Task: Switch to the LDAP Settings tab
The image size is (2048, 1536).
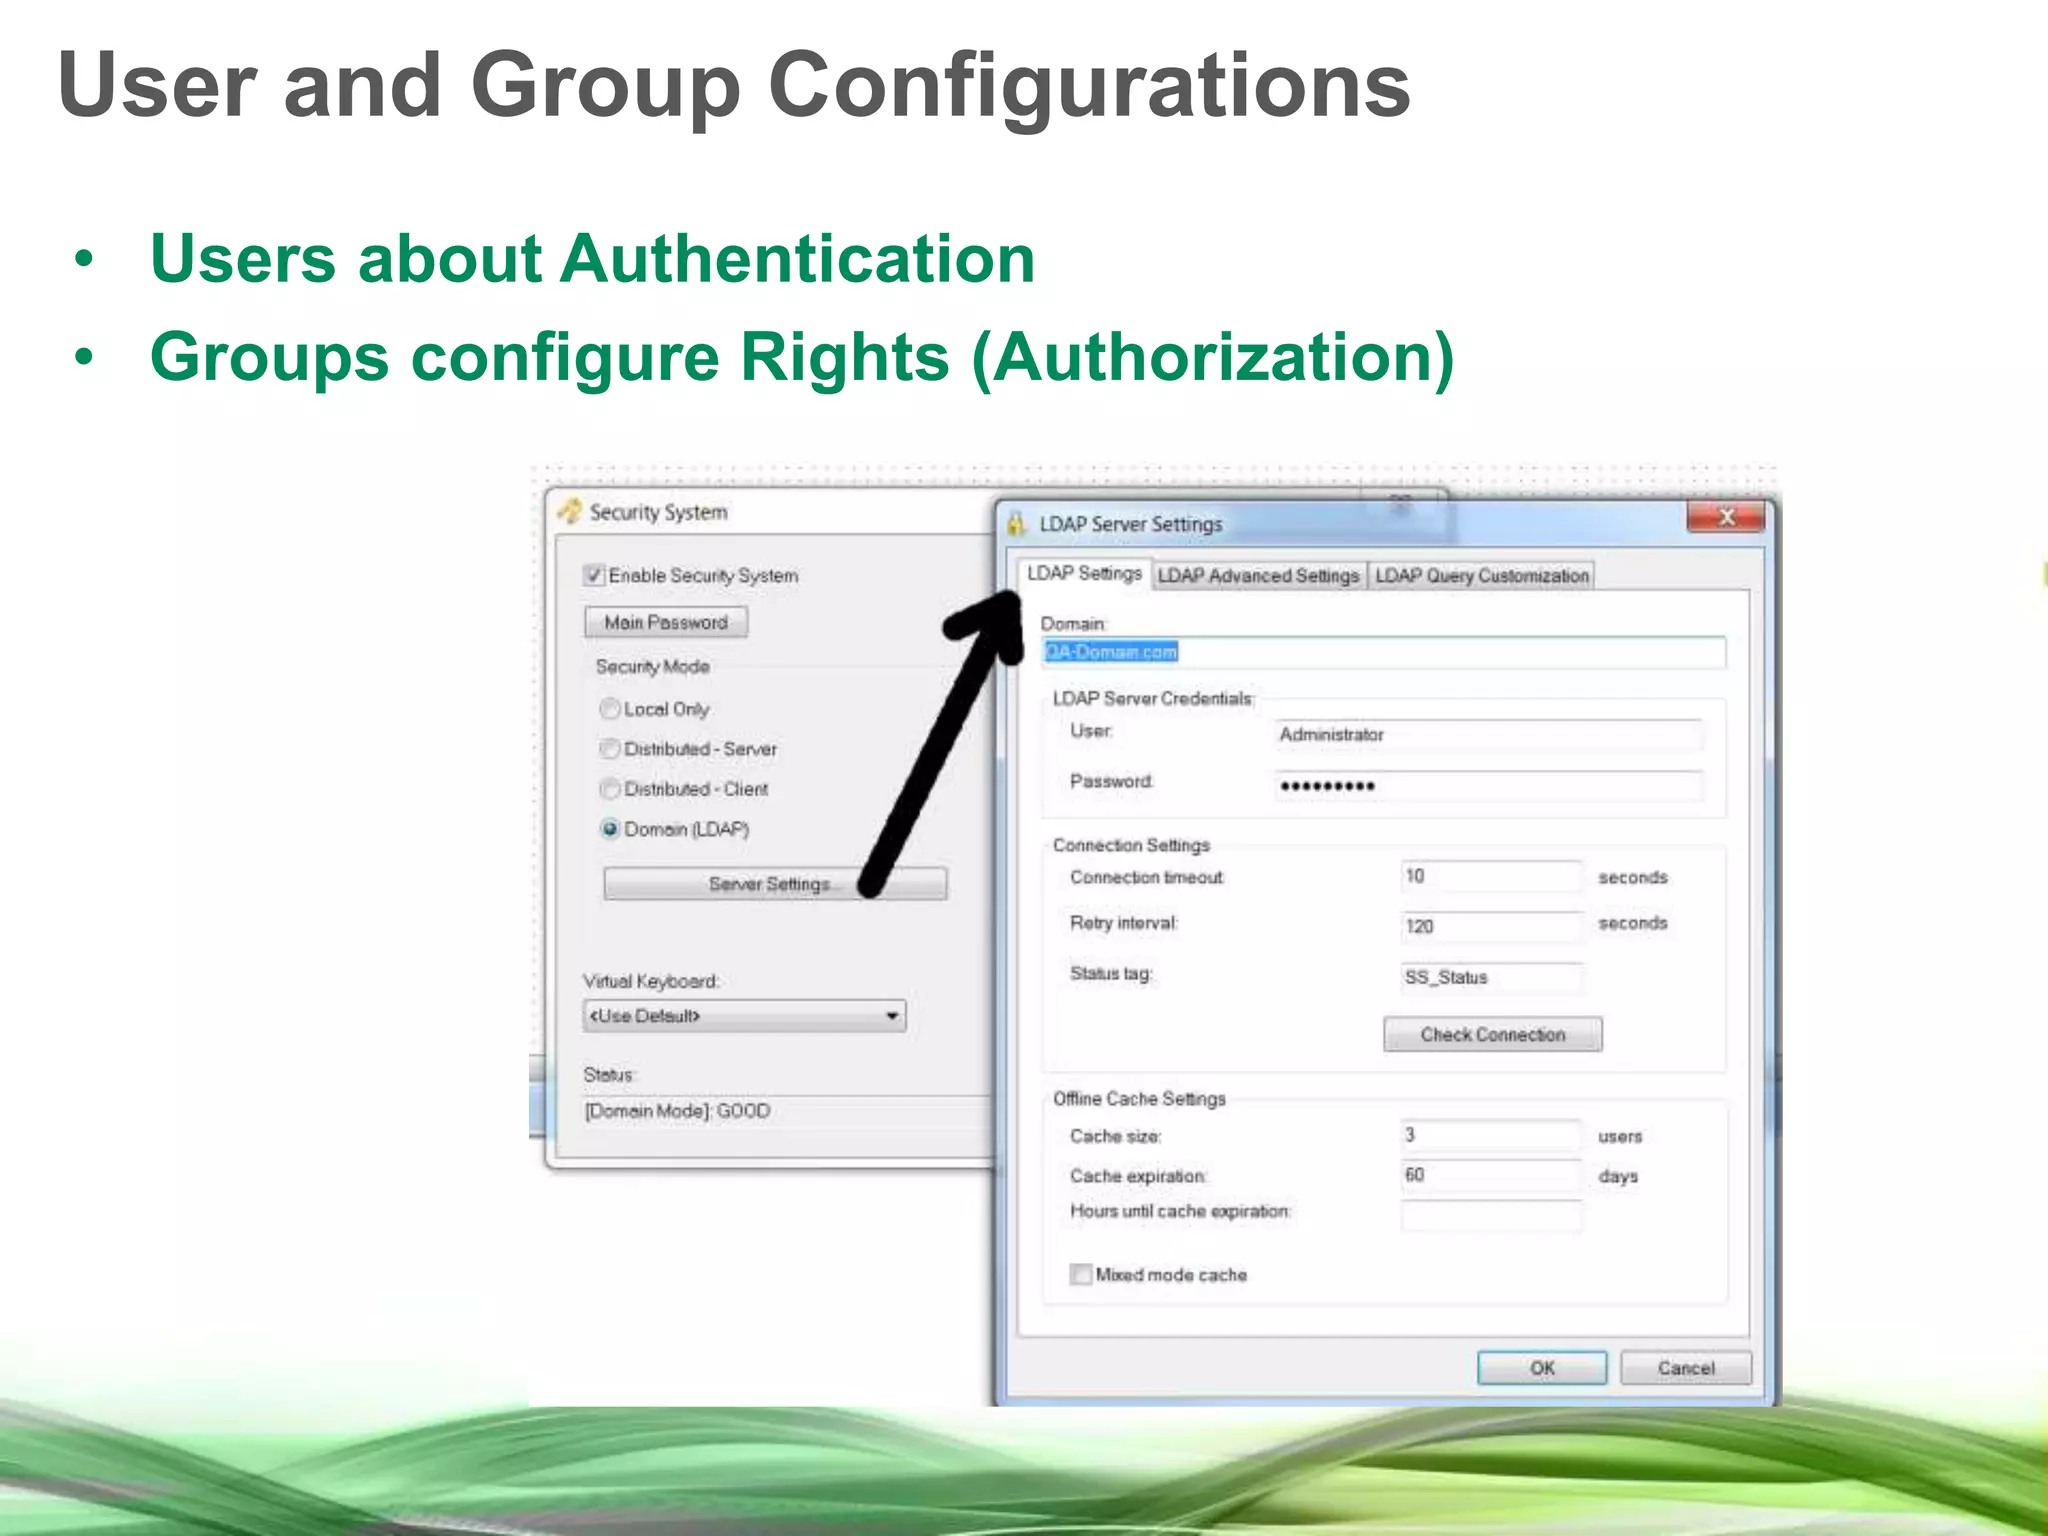Action: point(1084,573)
